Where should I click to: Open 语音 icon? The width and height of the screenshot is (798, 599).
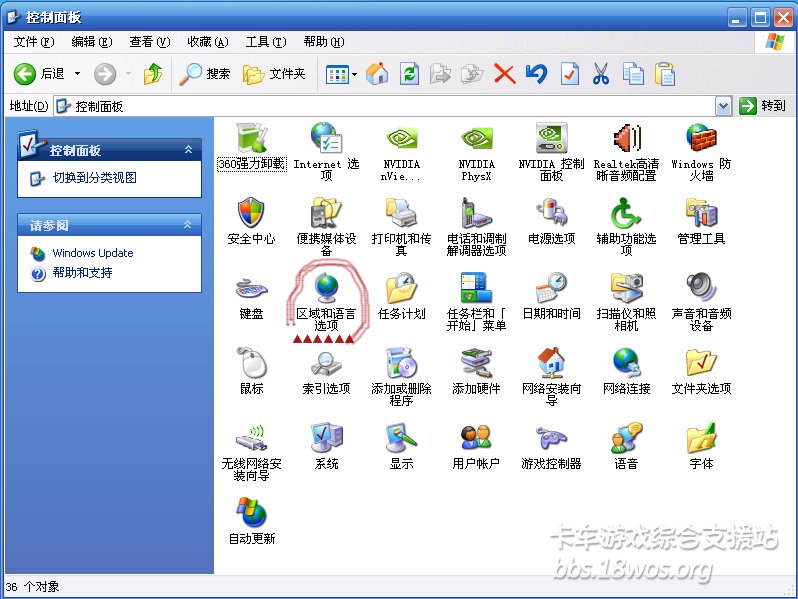pos(626,437)
